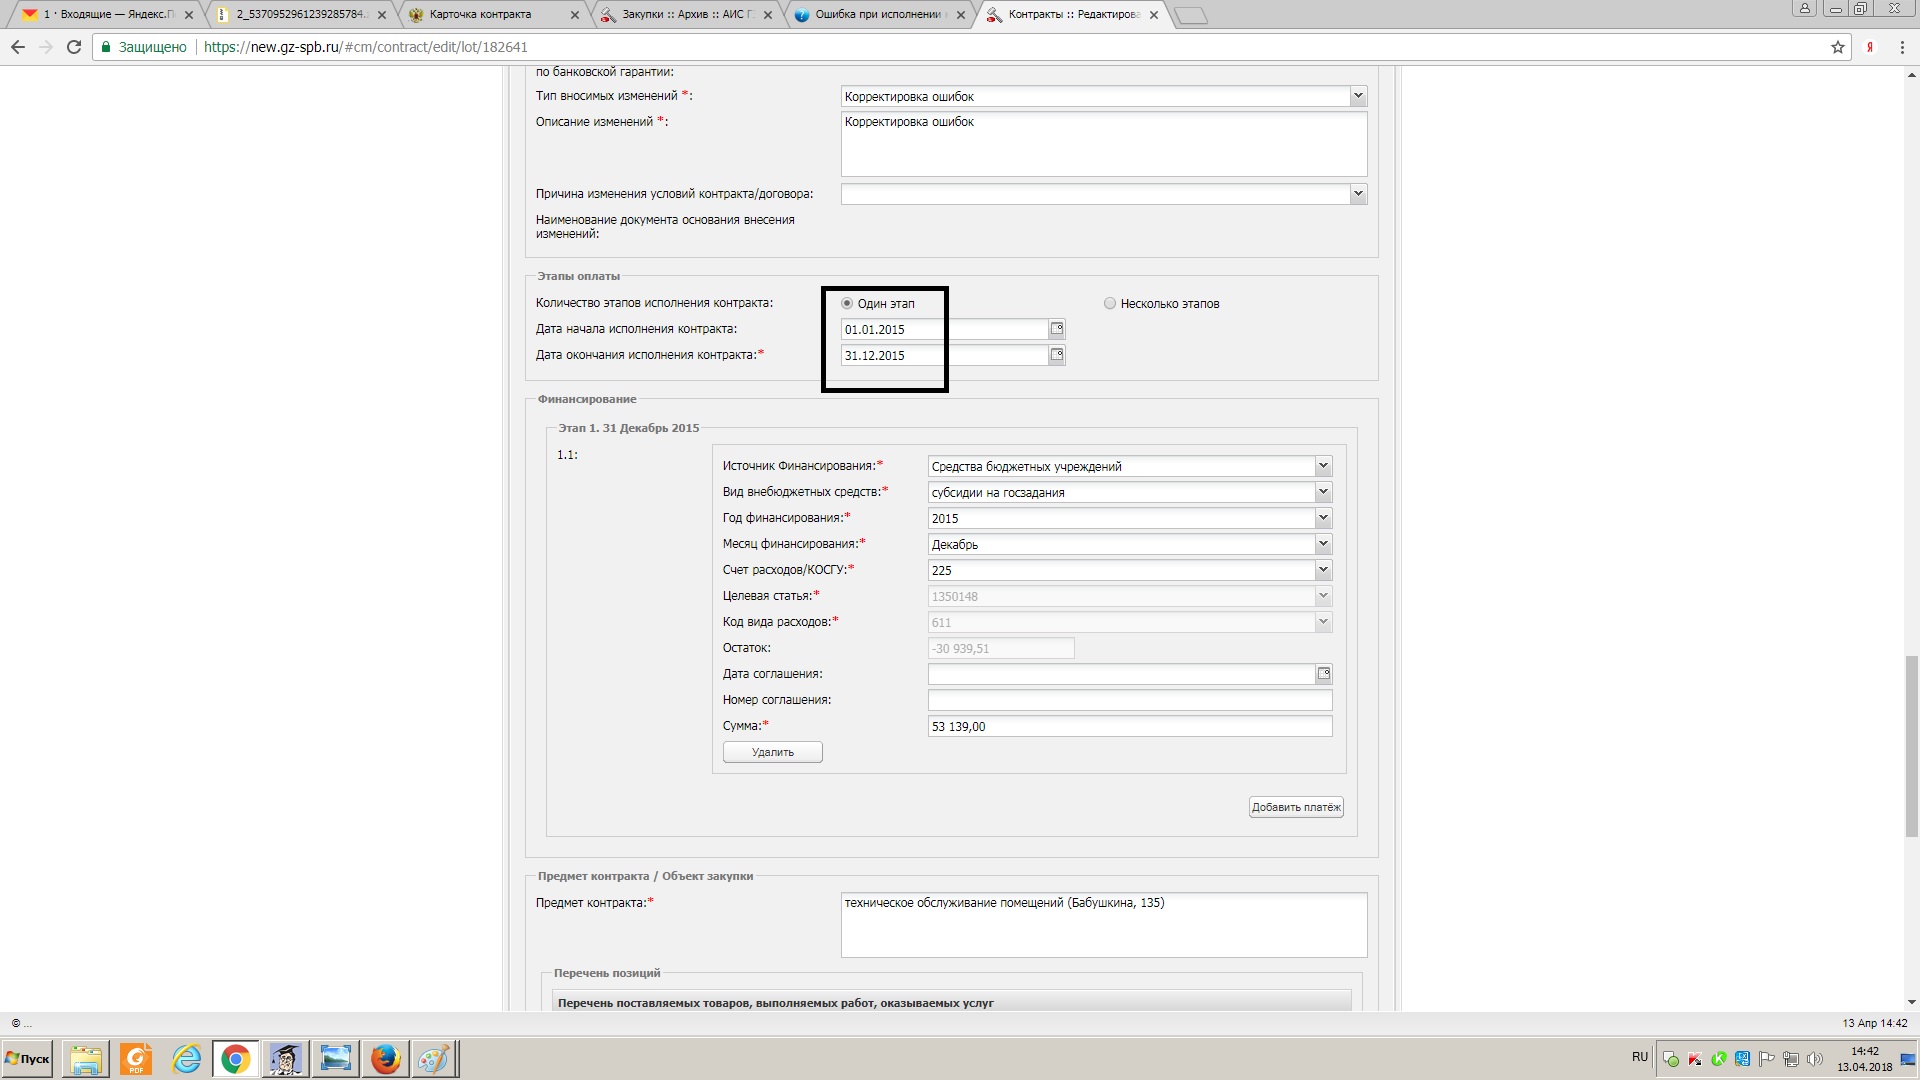Click browser back arrow
The height and width of the screenshot is (1080, 1920).
(x=18, y=47)
